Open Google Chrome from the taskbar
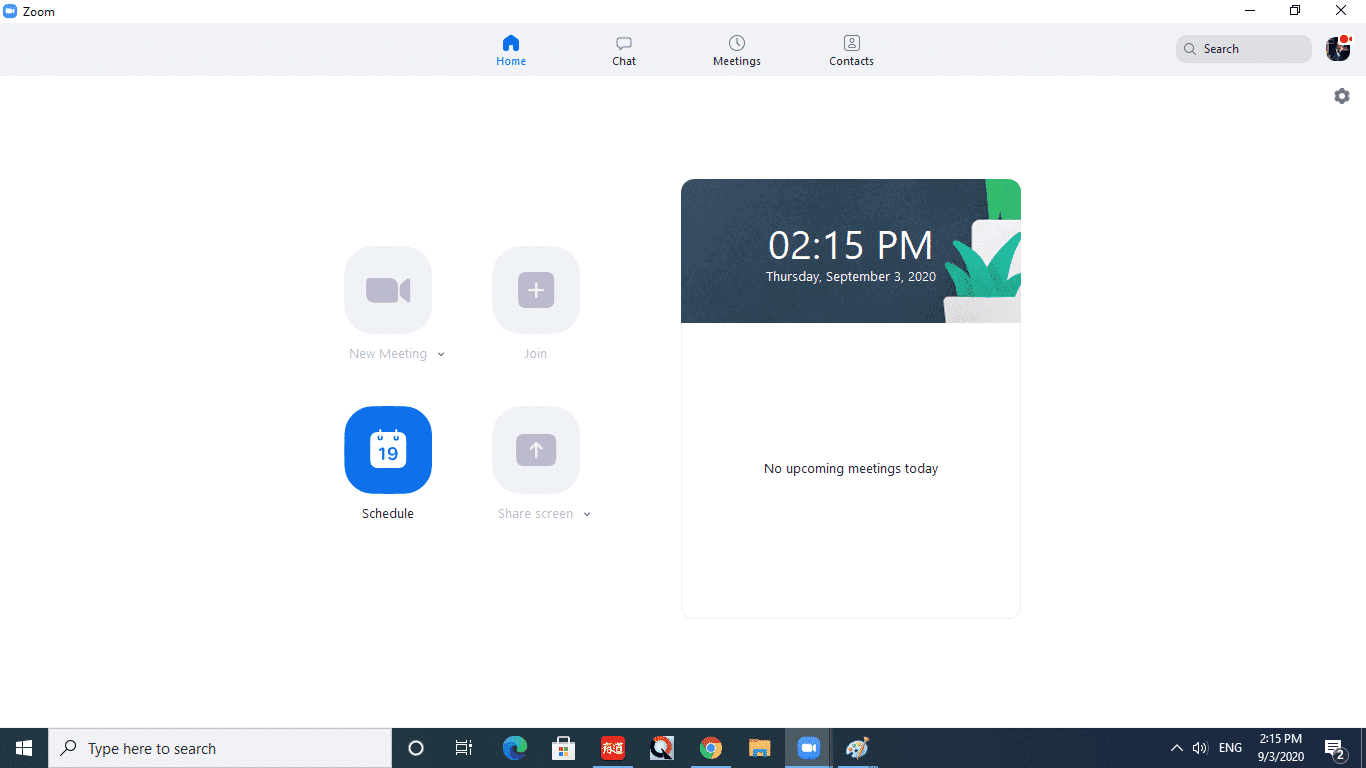This screenshot has height=768, width=1366. [711, 748]
